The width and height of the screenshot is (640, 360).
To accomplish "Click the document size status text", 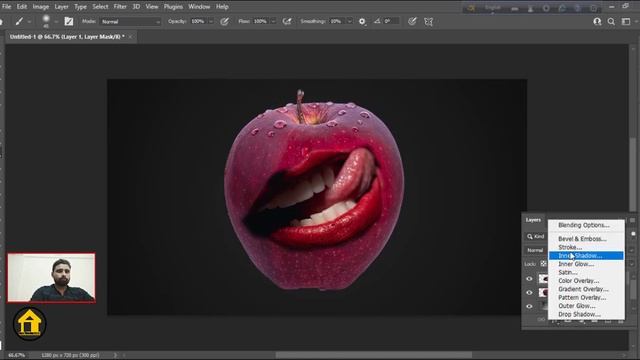I will point(70,355).
